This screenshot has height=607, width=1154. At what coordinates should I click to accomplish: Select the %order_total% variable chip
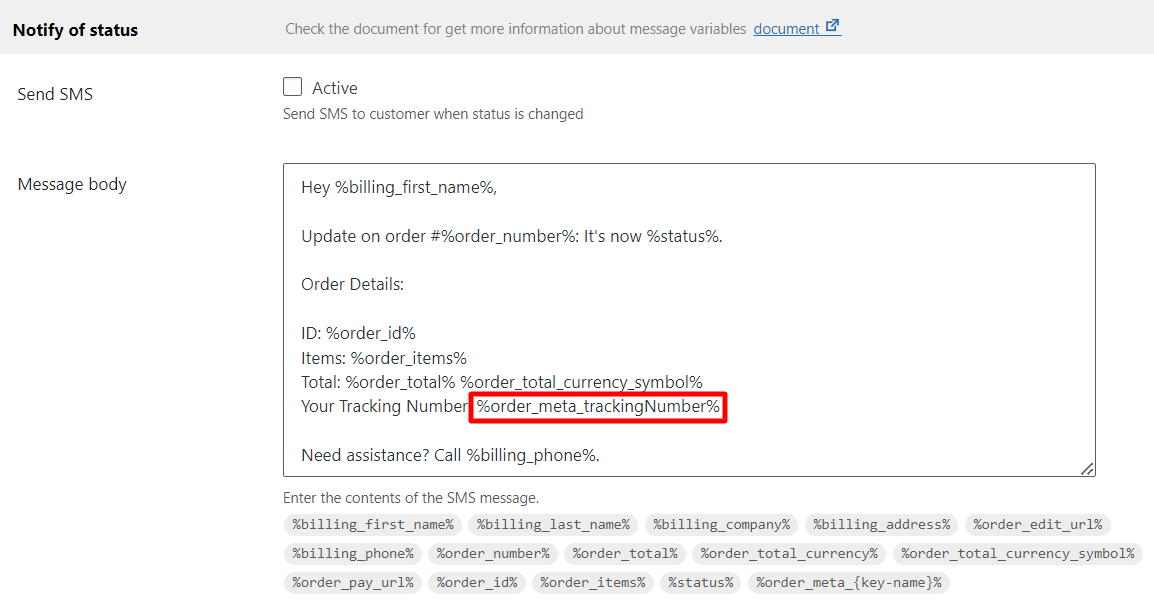626,553
